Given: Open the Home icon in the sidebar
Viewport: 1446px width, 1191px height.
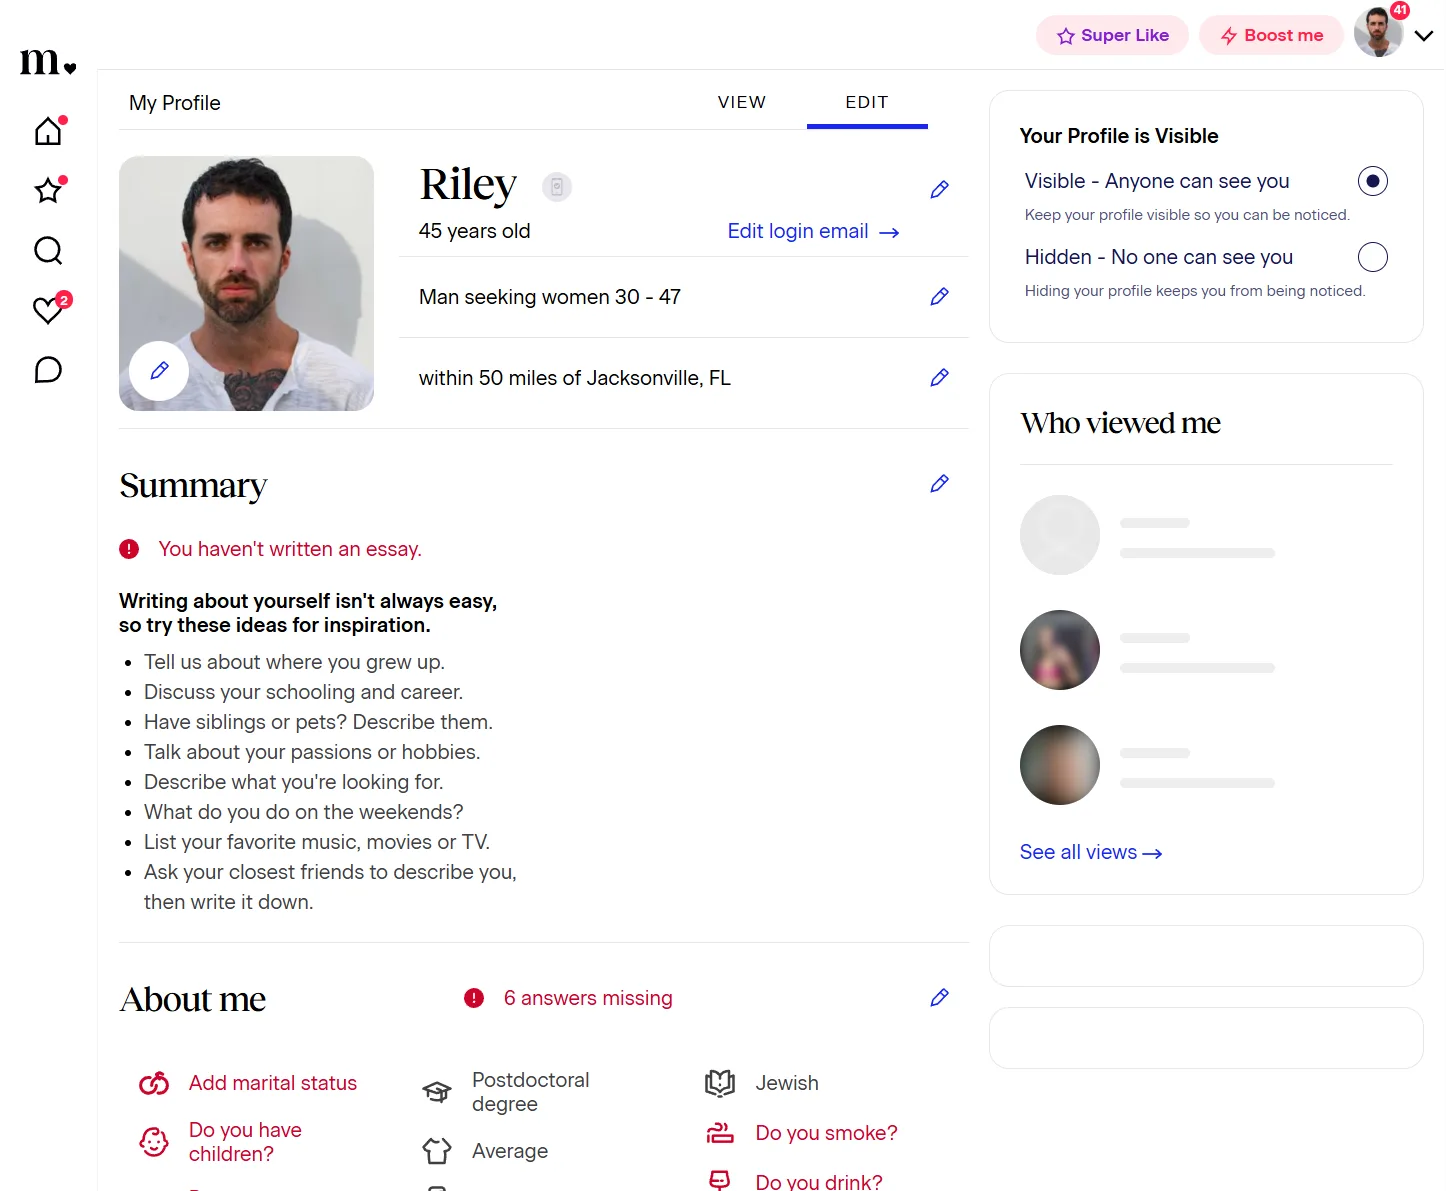Looking at the screenshot, I should (48, 131).
